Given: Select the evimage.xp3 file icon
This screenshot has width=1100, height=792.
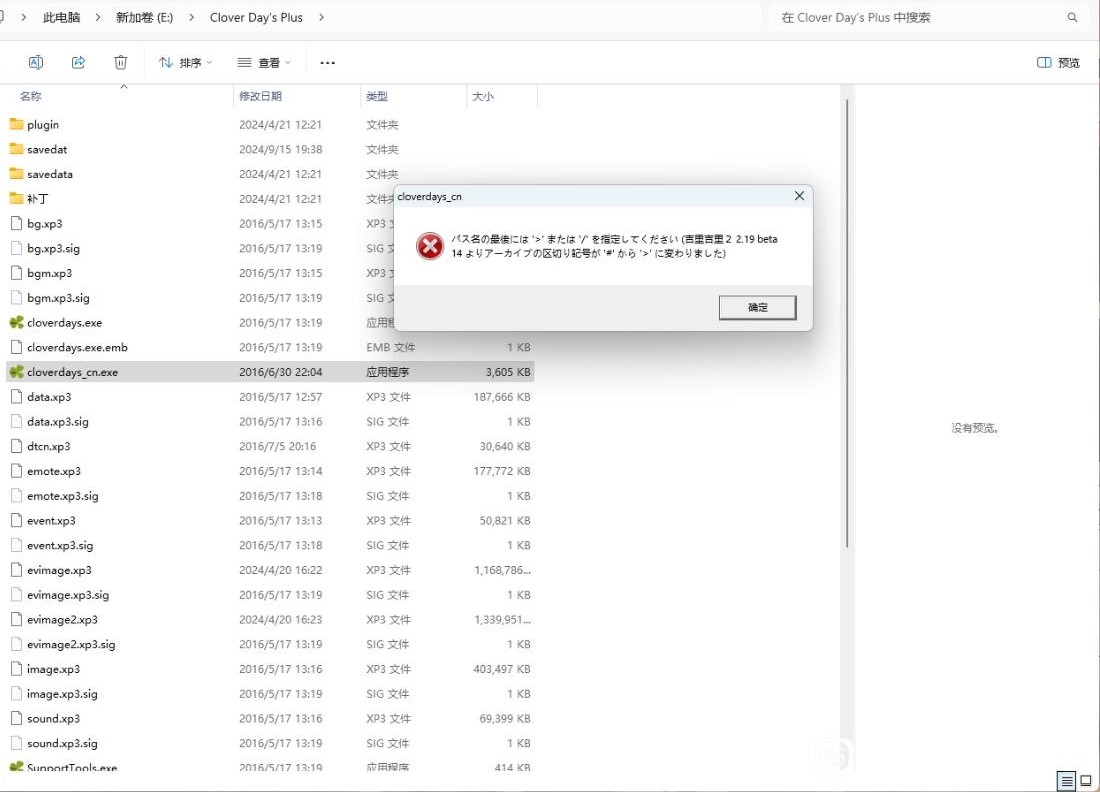Looking at the screenshot, I should coord(16,570).
